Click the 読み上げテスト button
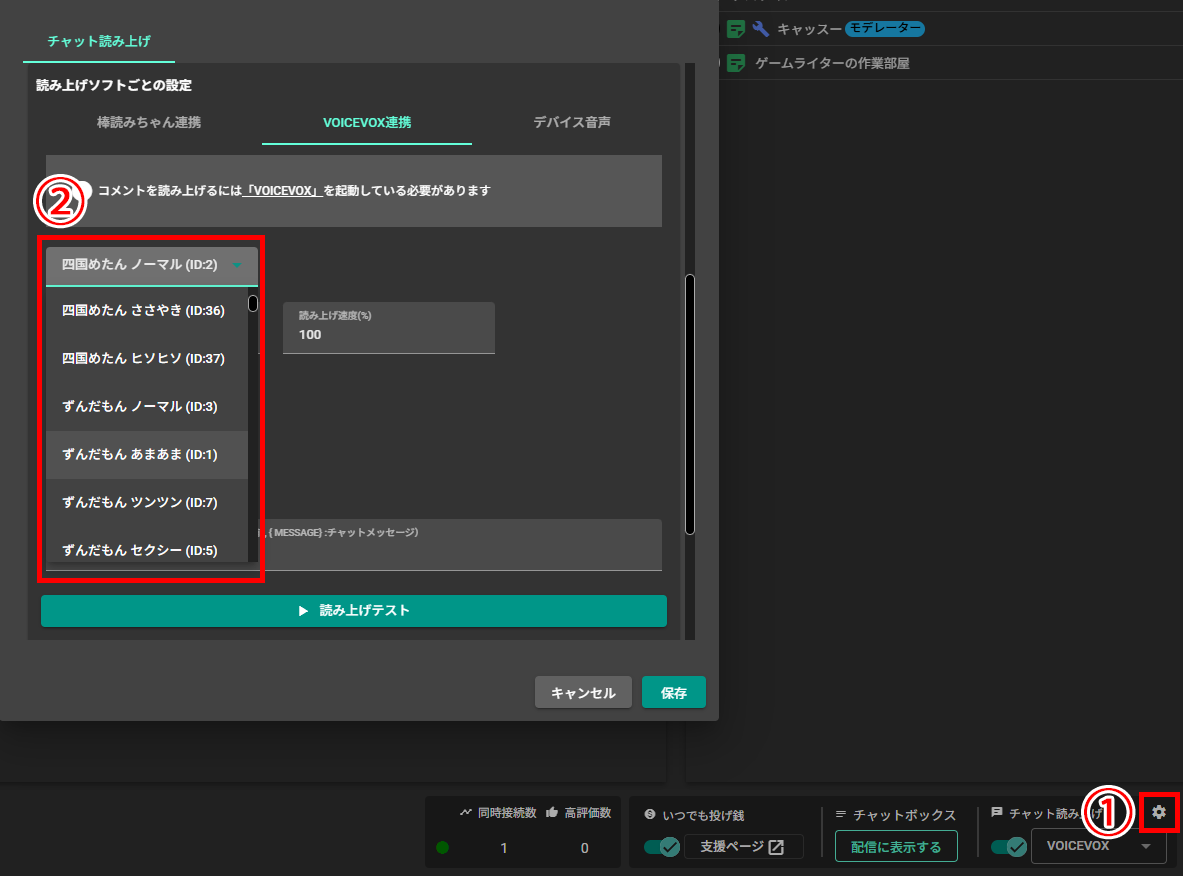1183x876 pixels. tap(354, 610)
